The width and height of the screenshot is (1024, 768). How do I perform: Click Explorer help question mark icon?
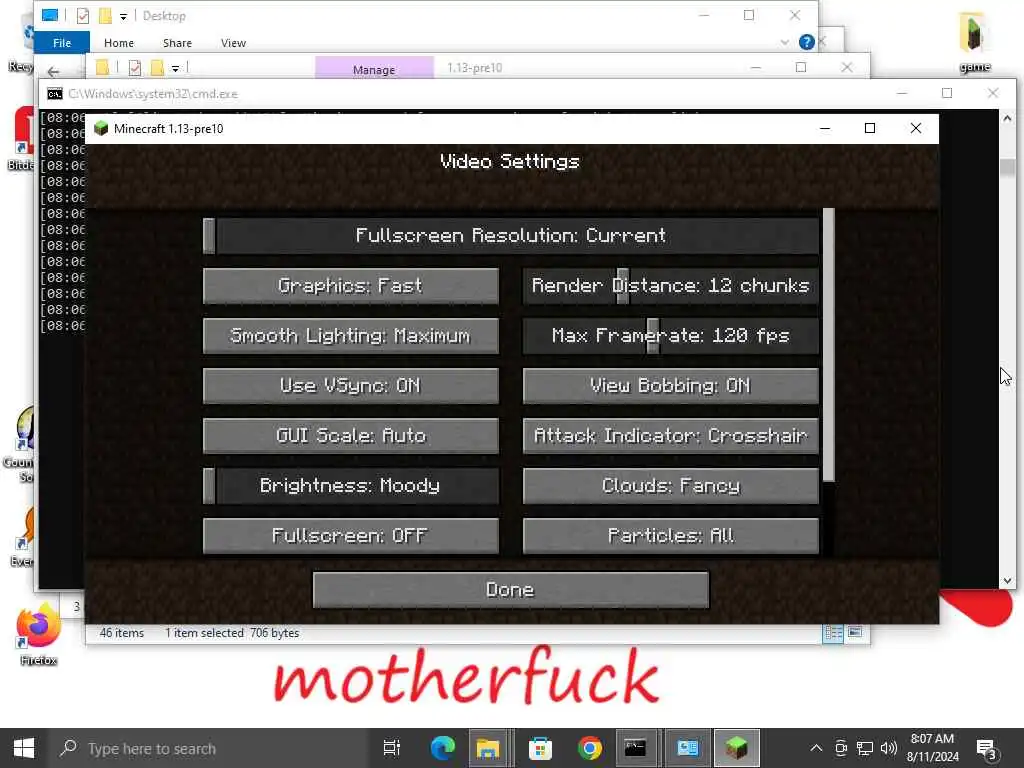[807, 42]
